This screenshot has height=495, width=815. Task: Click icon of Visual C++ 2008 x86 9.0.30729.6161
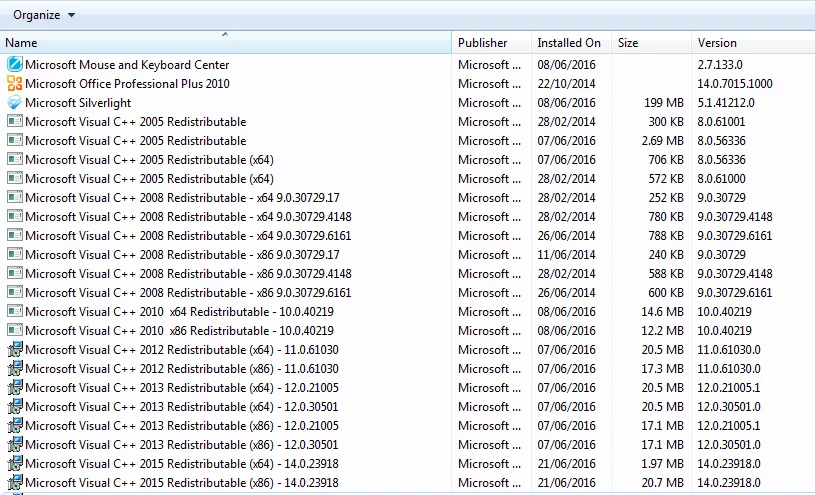click(x=15, y=292)
